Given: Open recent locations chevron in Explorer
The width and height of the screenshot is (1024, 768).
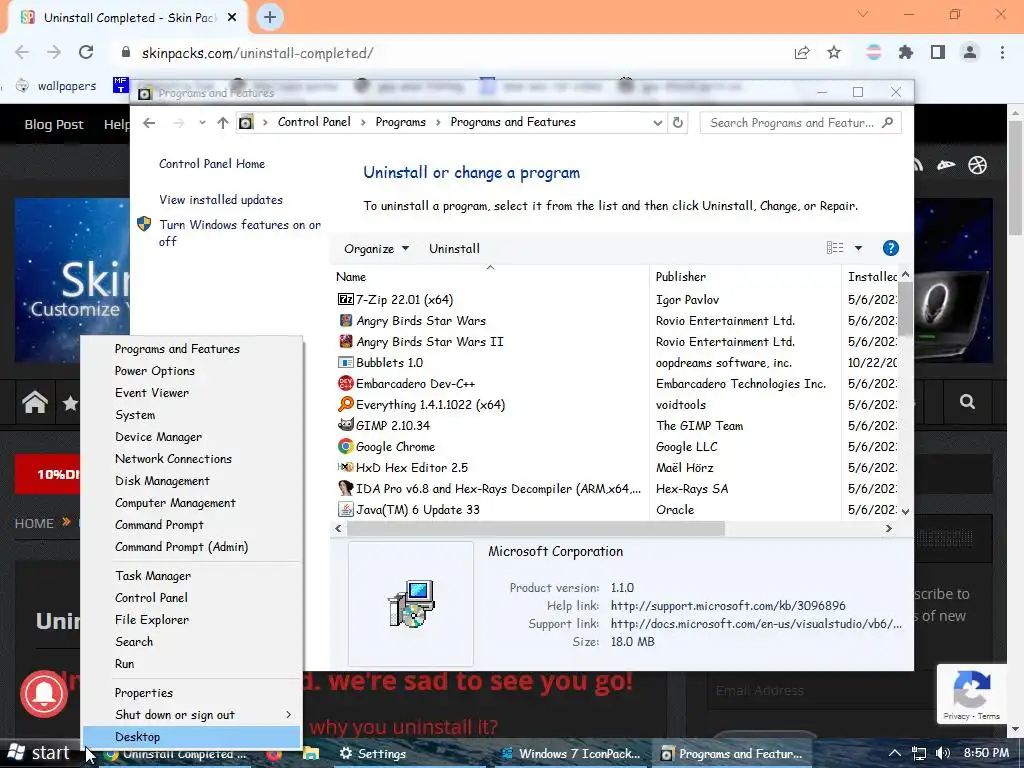Looking at the screenshot, I should (x=202, y=123).
